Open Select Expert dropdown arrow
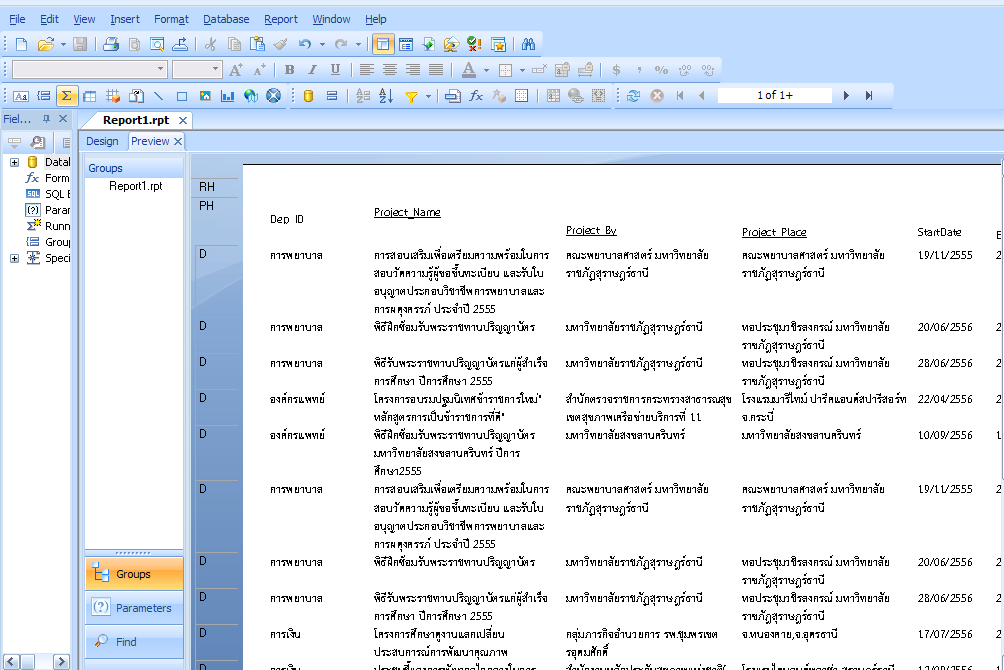The image size is (1004, 670). coord(428,96)
